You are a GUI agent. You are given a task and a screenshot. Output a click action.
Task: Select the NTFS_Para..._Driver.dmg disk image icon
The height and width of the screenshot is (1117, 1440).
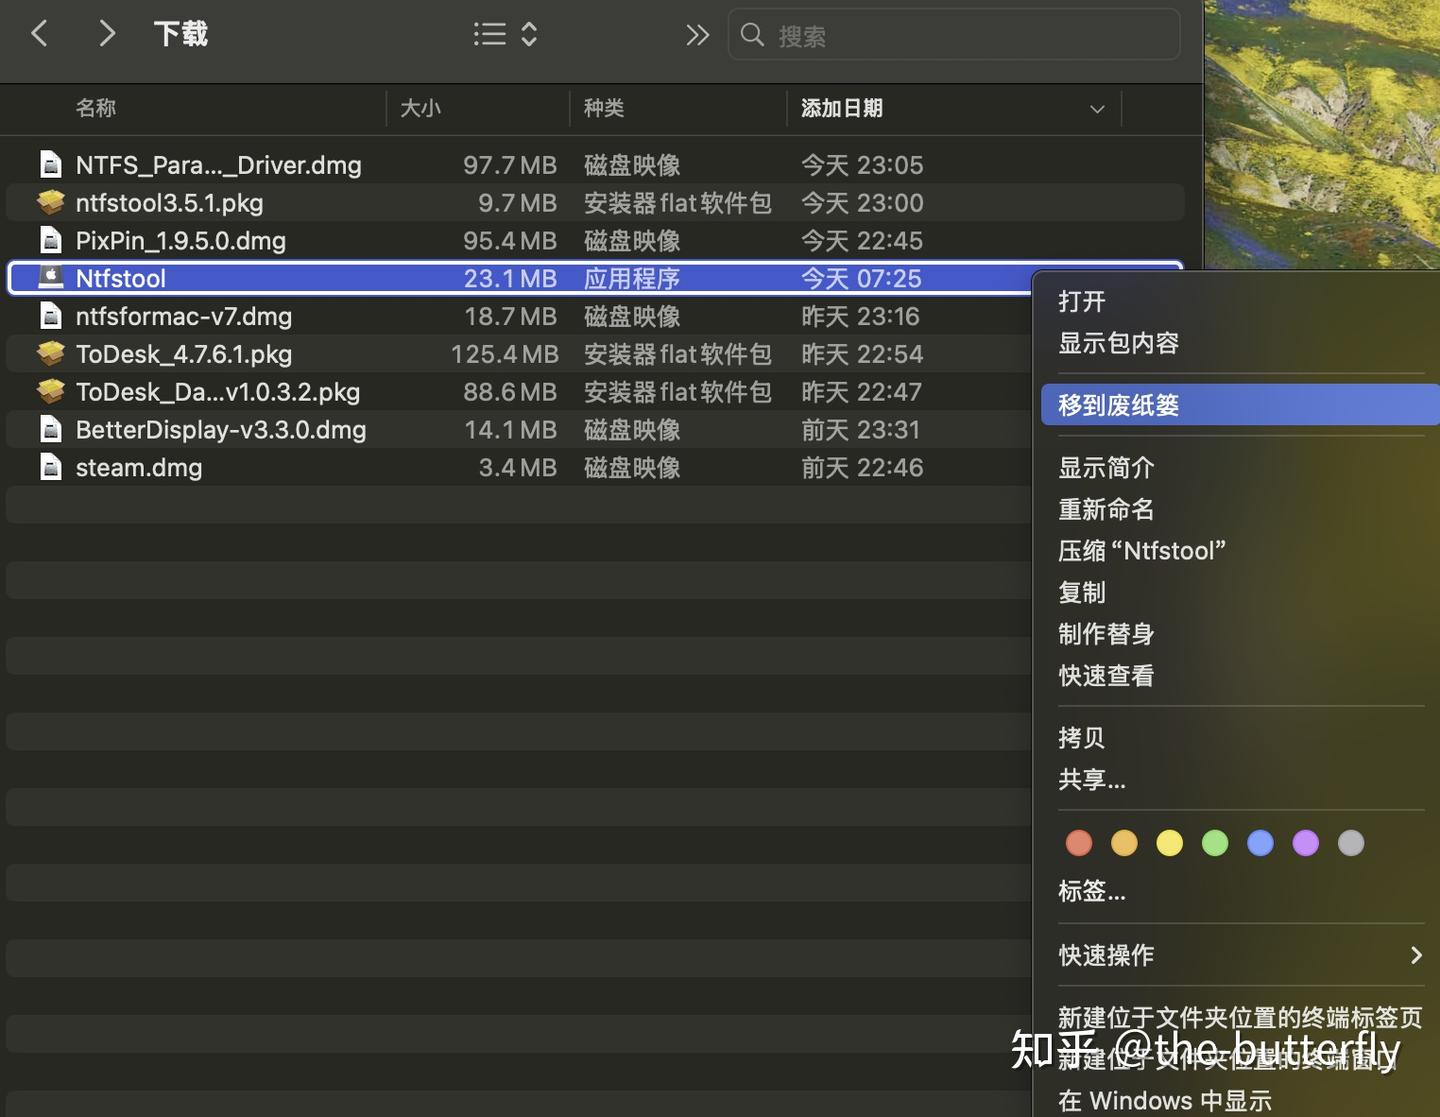[50, 164]
